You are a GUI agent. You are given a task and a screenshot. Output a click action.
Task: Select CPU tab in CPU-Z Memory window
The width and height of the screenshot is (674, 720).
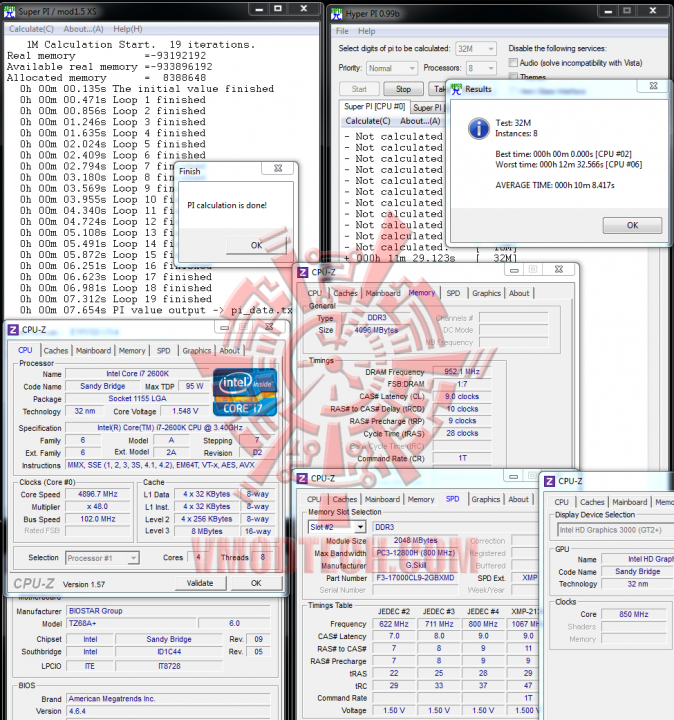click(314, 293)
